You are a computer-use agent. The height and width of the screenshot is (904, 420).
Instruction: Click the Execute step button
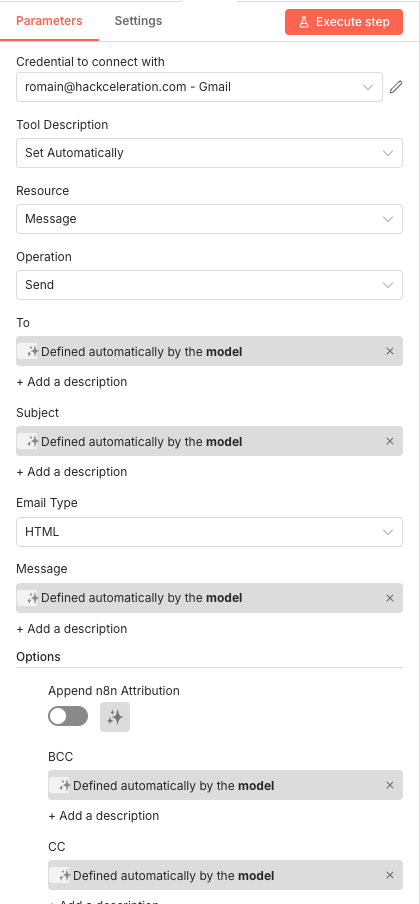[344, 22]
